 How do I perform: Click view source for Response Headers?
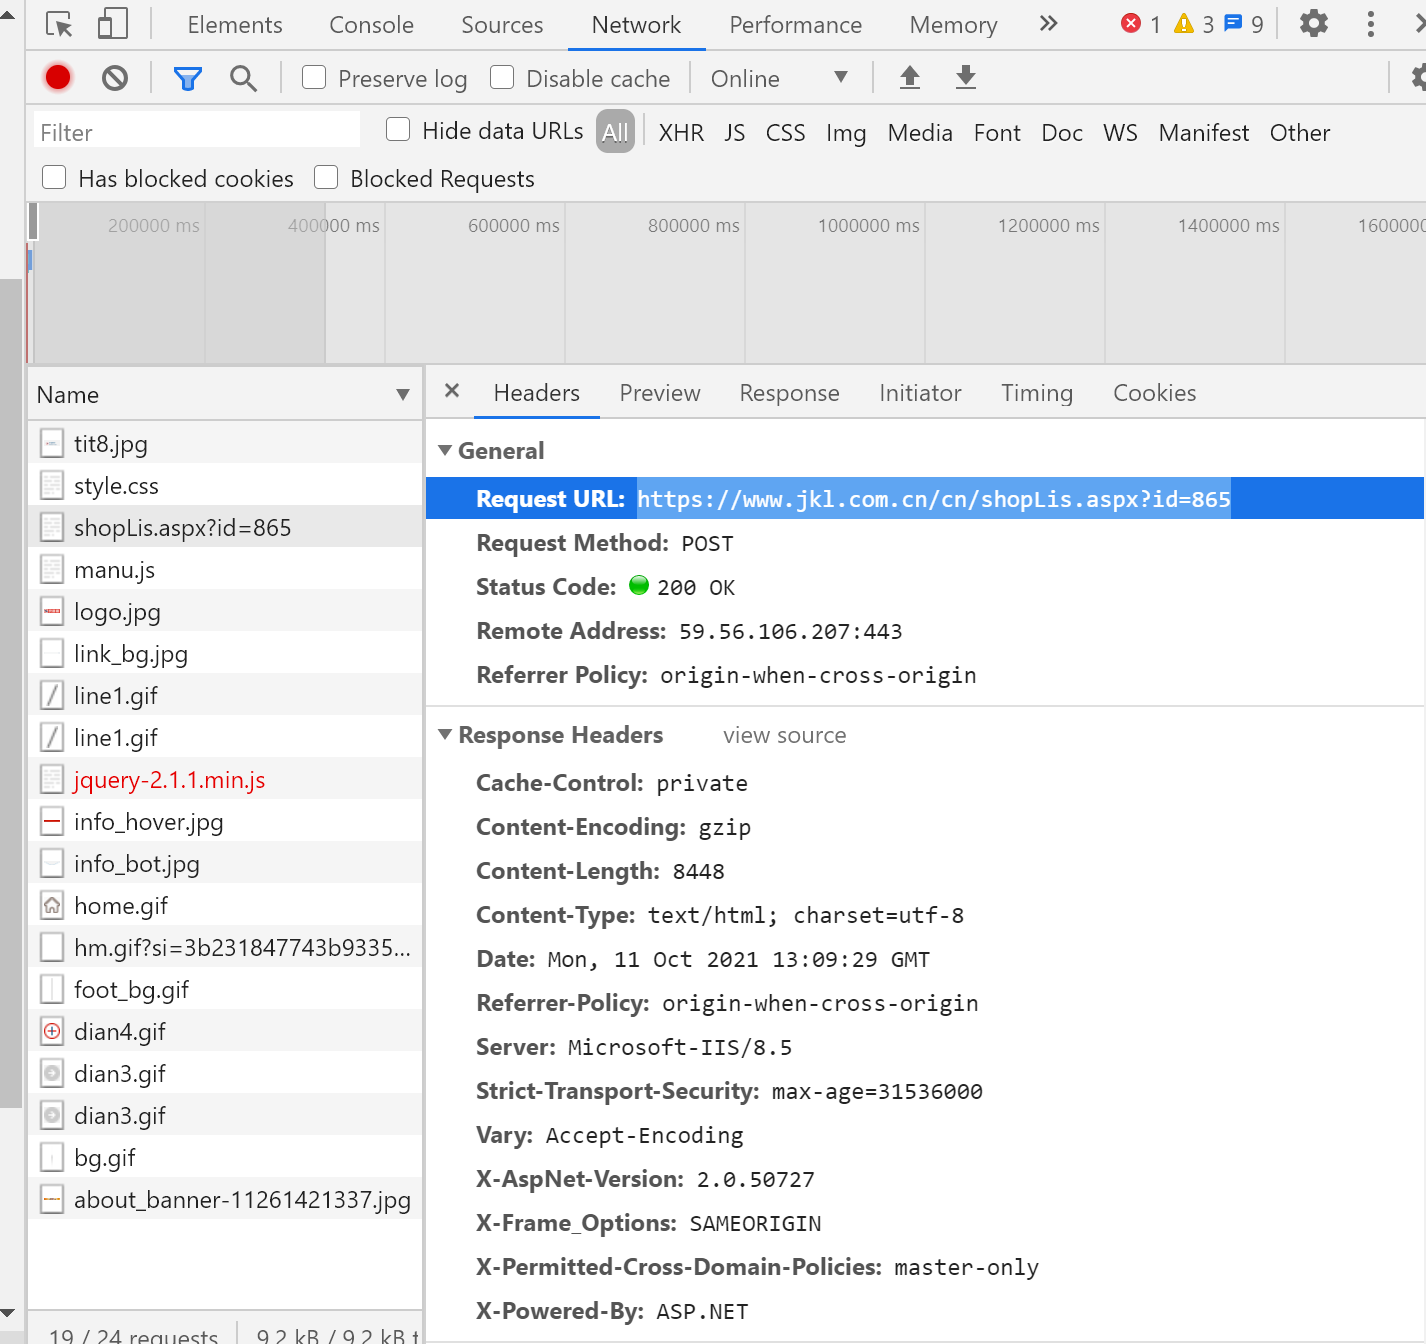click(785, 735)
